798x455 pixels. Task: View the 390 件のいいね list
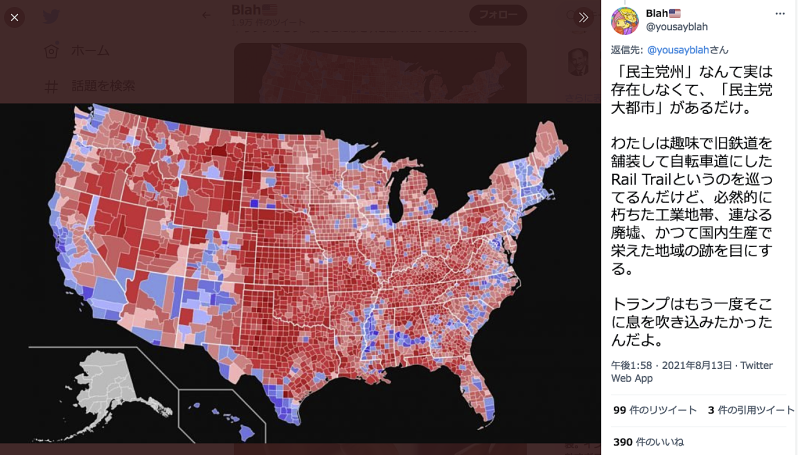(x=648, y=442)
